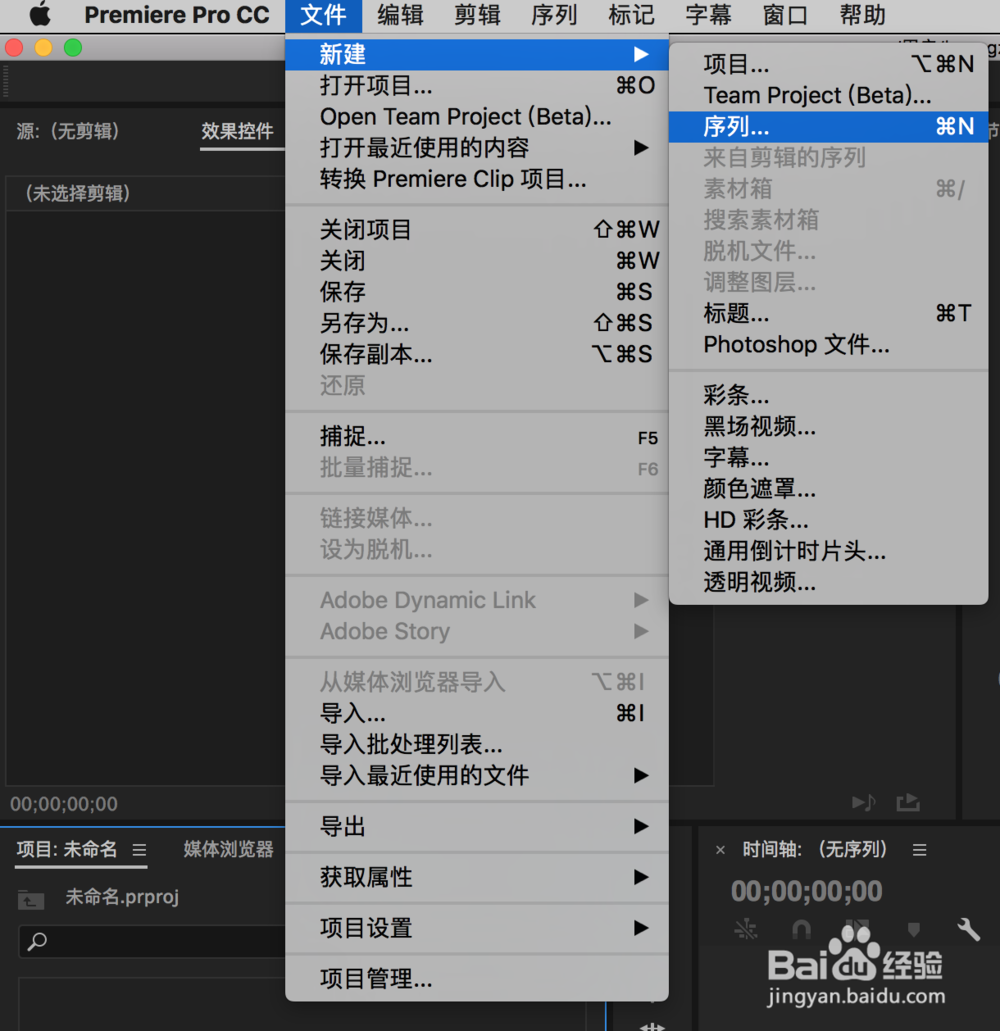The height and width of the screenshot is (1031, 1000).
Task: Select 另存为... menu item
Action: click(x=477, y=324)
